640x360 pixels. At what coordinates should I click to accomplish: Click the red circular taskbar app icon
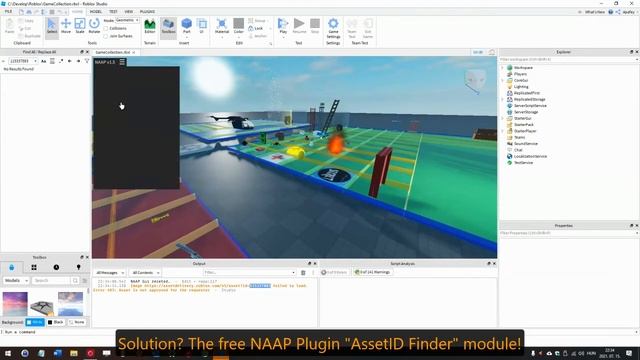click(x=90, y=353)
